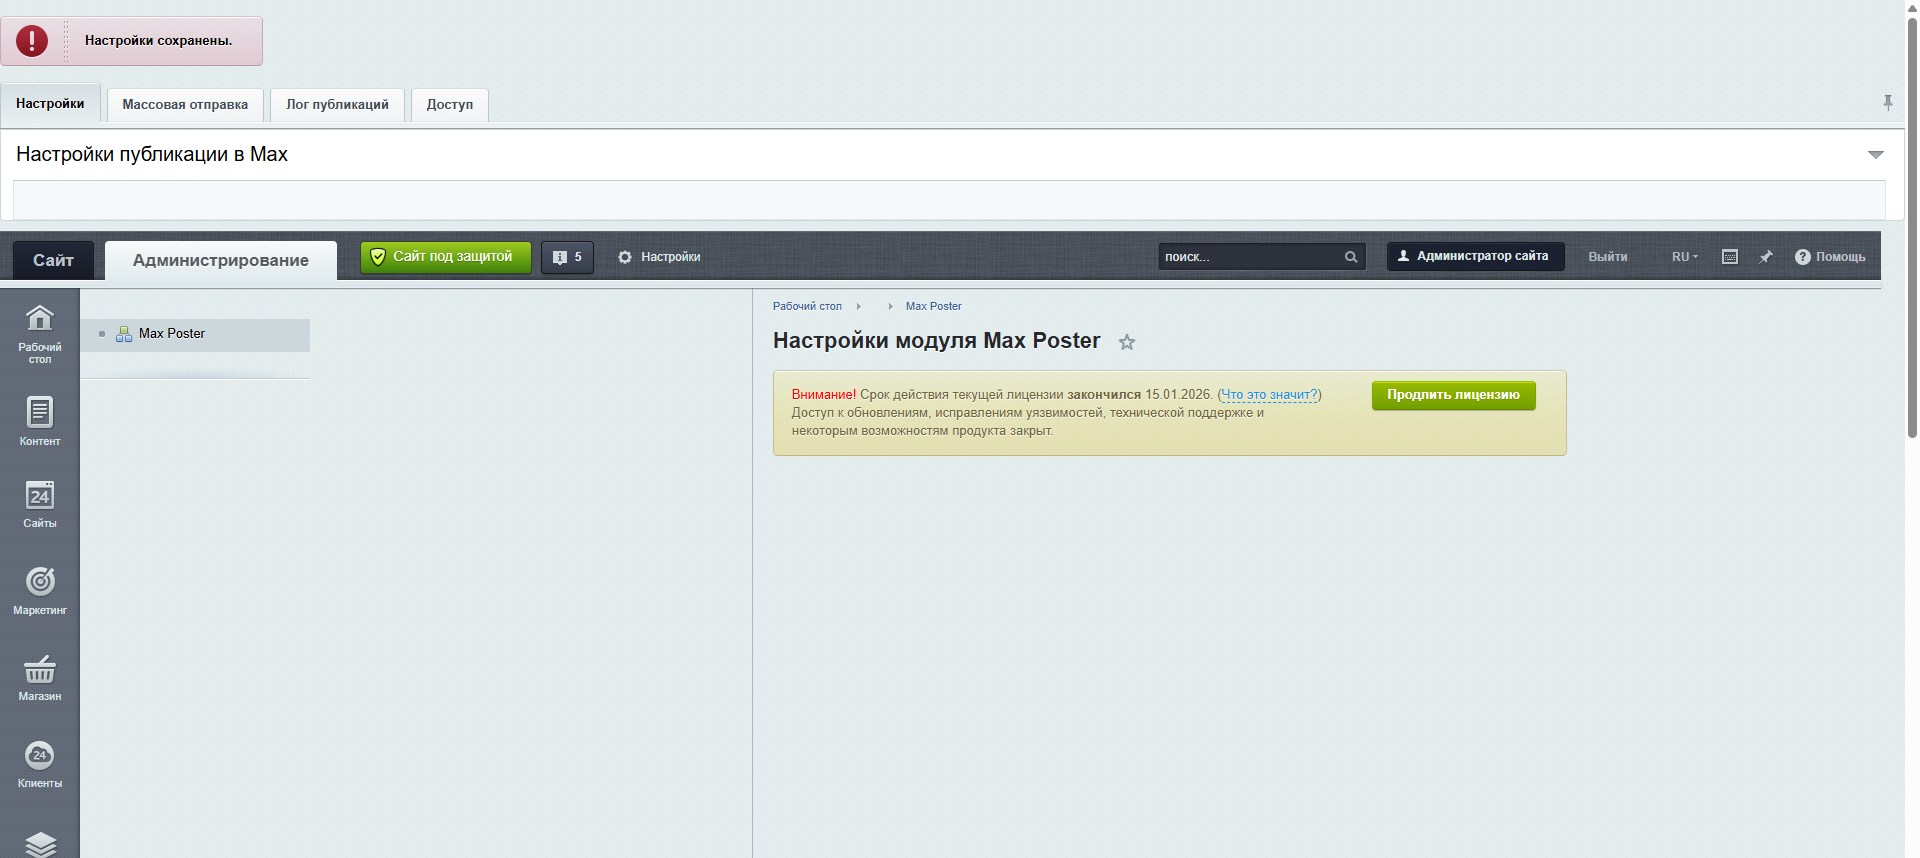Switch to the Массовая отправка tab
Screen dimensions: 1920x858
point(185,104)
